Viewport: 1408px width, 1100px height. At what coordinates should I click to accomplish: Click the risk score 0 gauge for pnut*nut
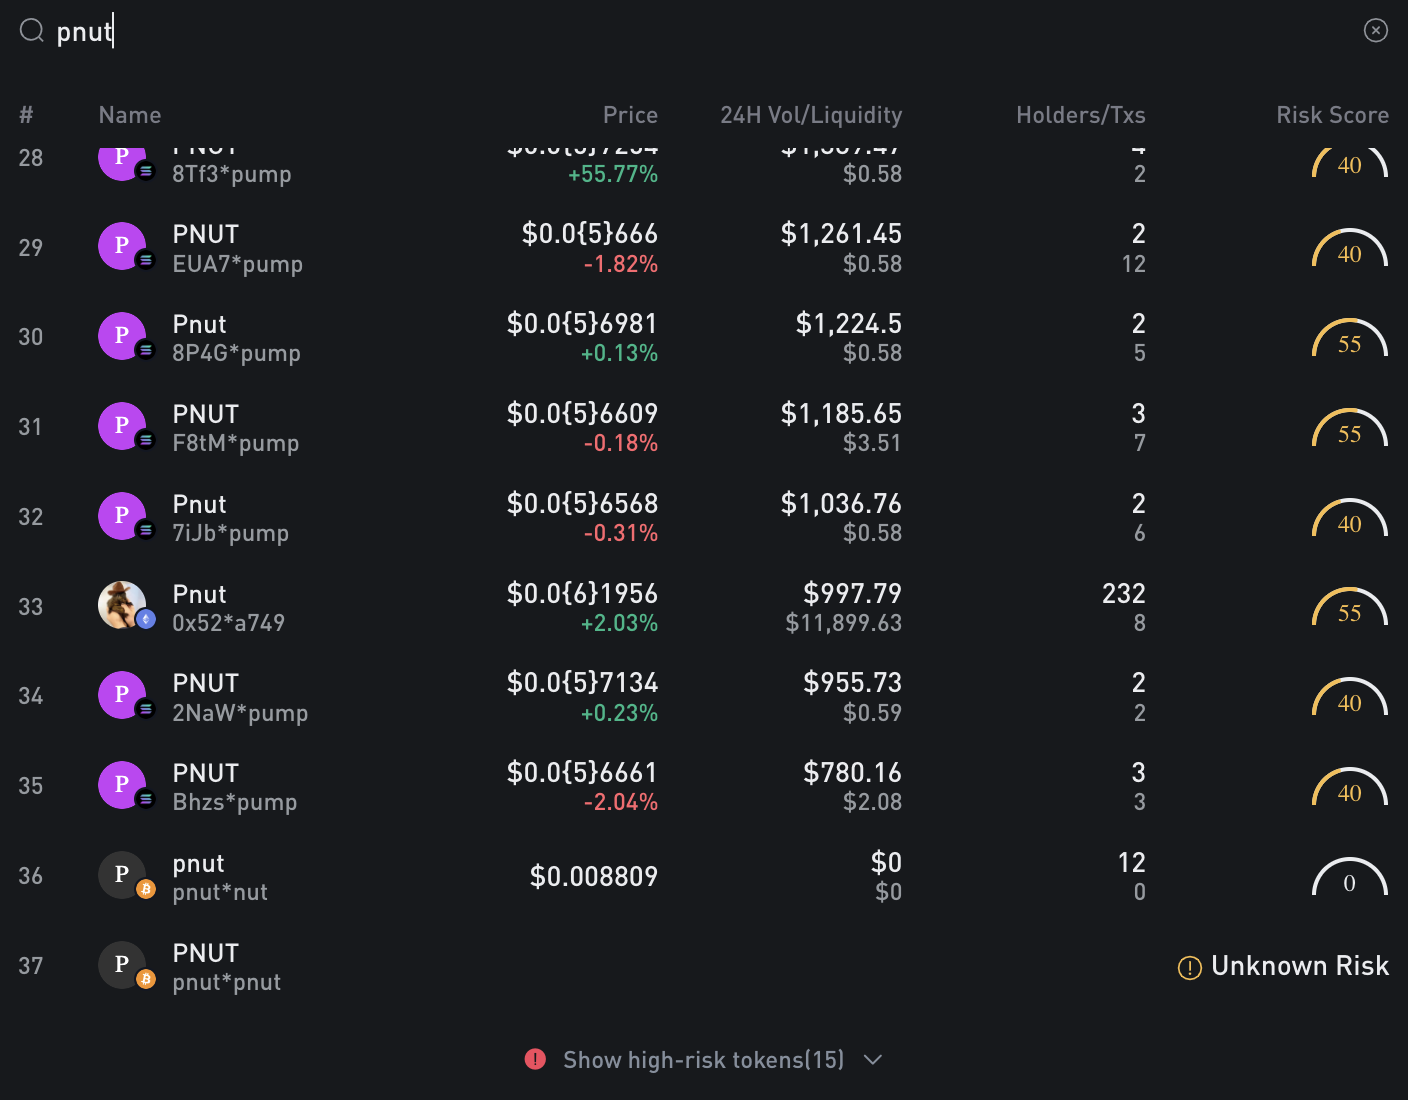pyautogui.click(x=1349, y=879)
